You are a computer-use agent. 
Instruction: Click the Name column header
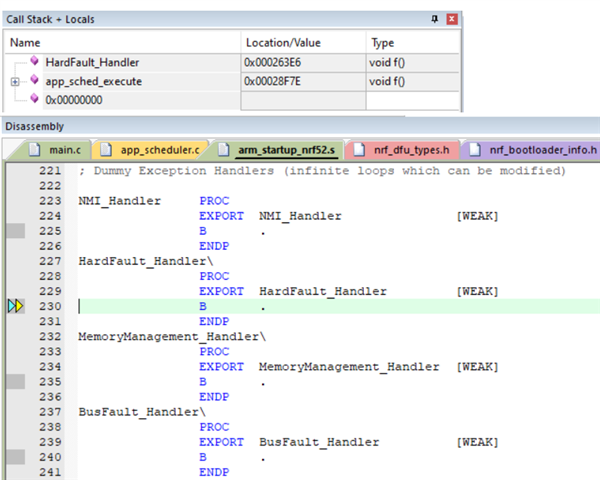click(x=25, y=43)
